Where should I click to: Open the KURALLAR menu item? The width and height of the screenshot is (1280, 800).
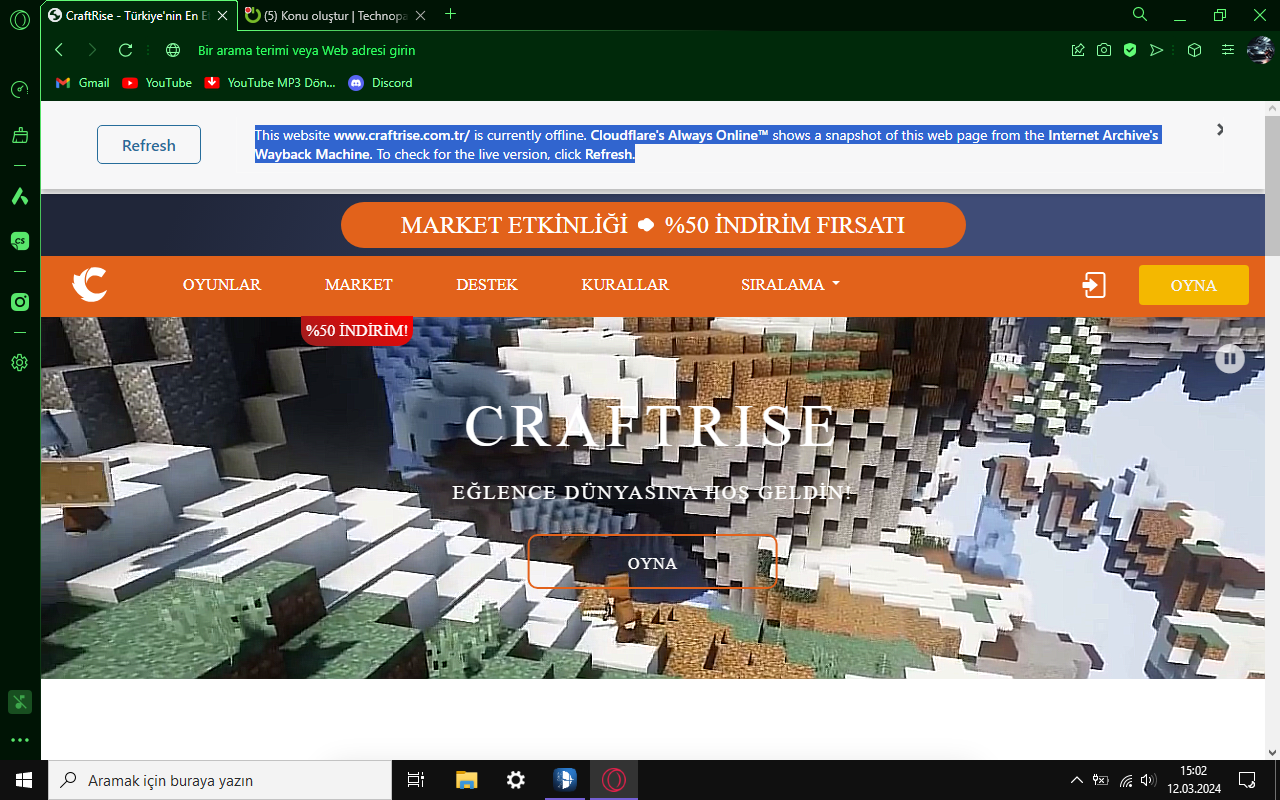click(x=625, y=285)
